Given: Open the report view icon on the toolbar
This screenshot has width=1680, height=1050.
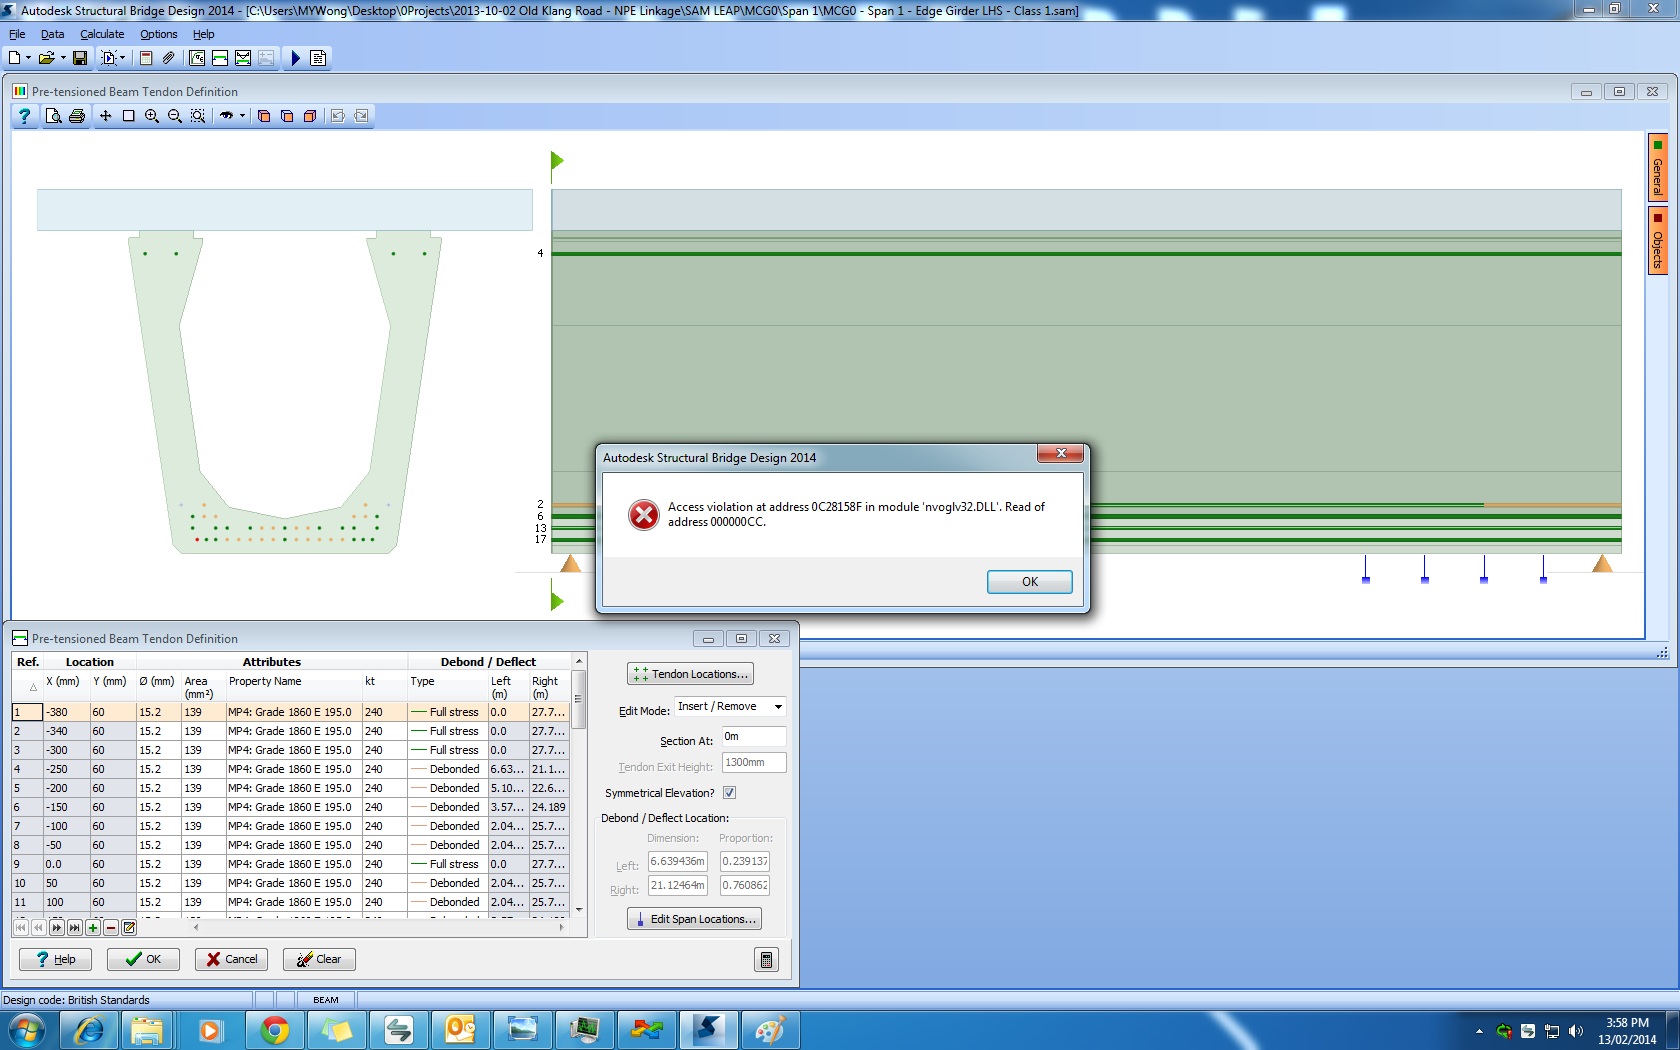Looking at the screenshot, I should (x=319, y=58).
